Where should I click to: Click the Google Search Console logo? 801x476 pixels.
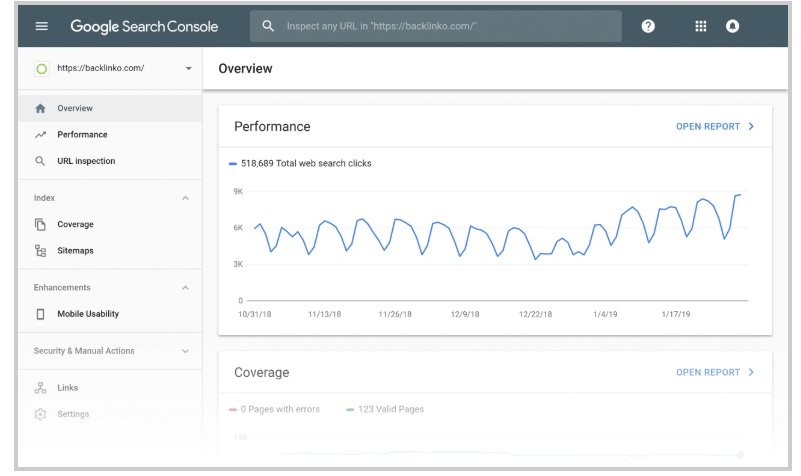pos(144,27)
